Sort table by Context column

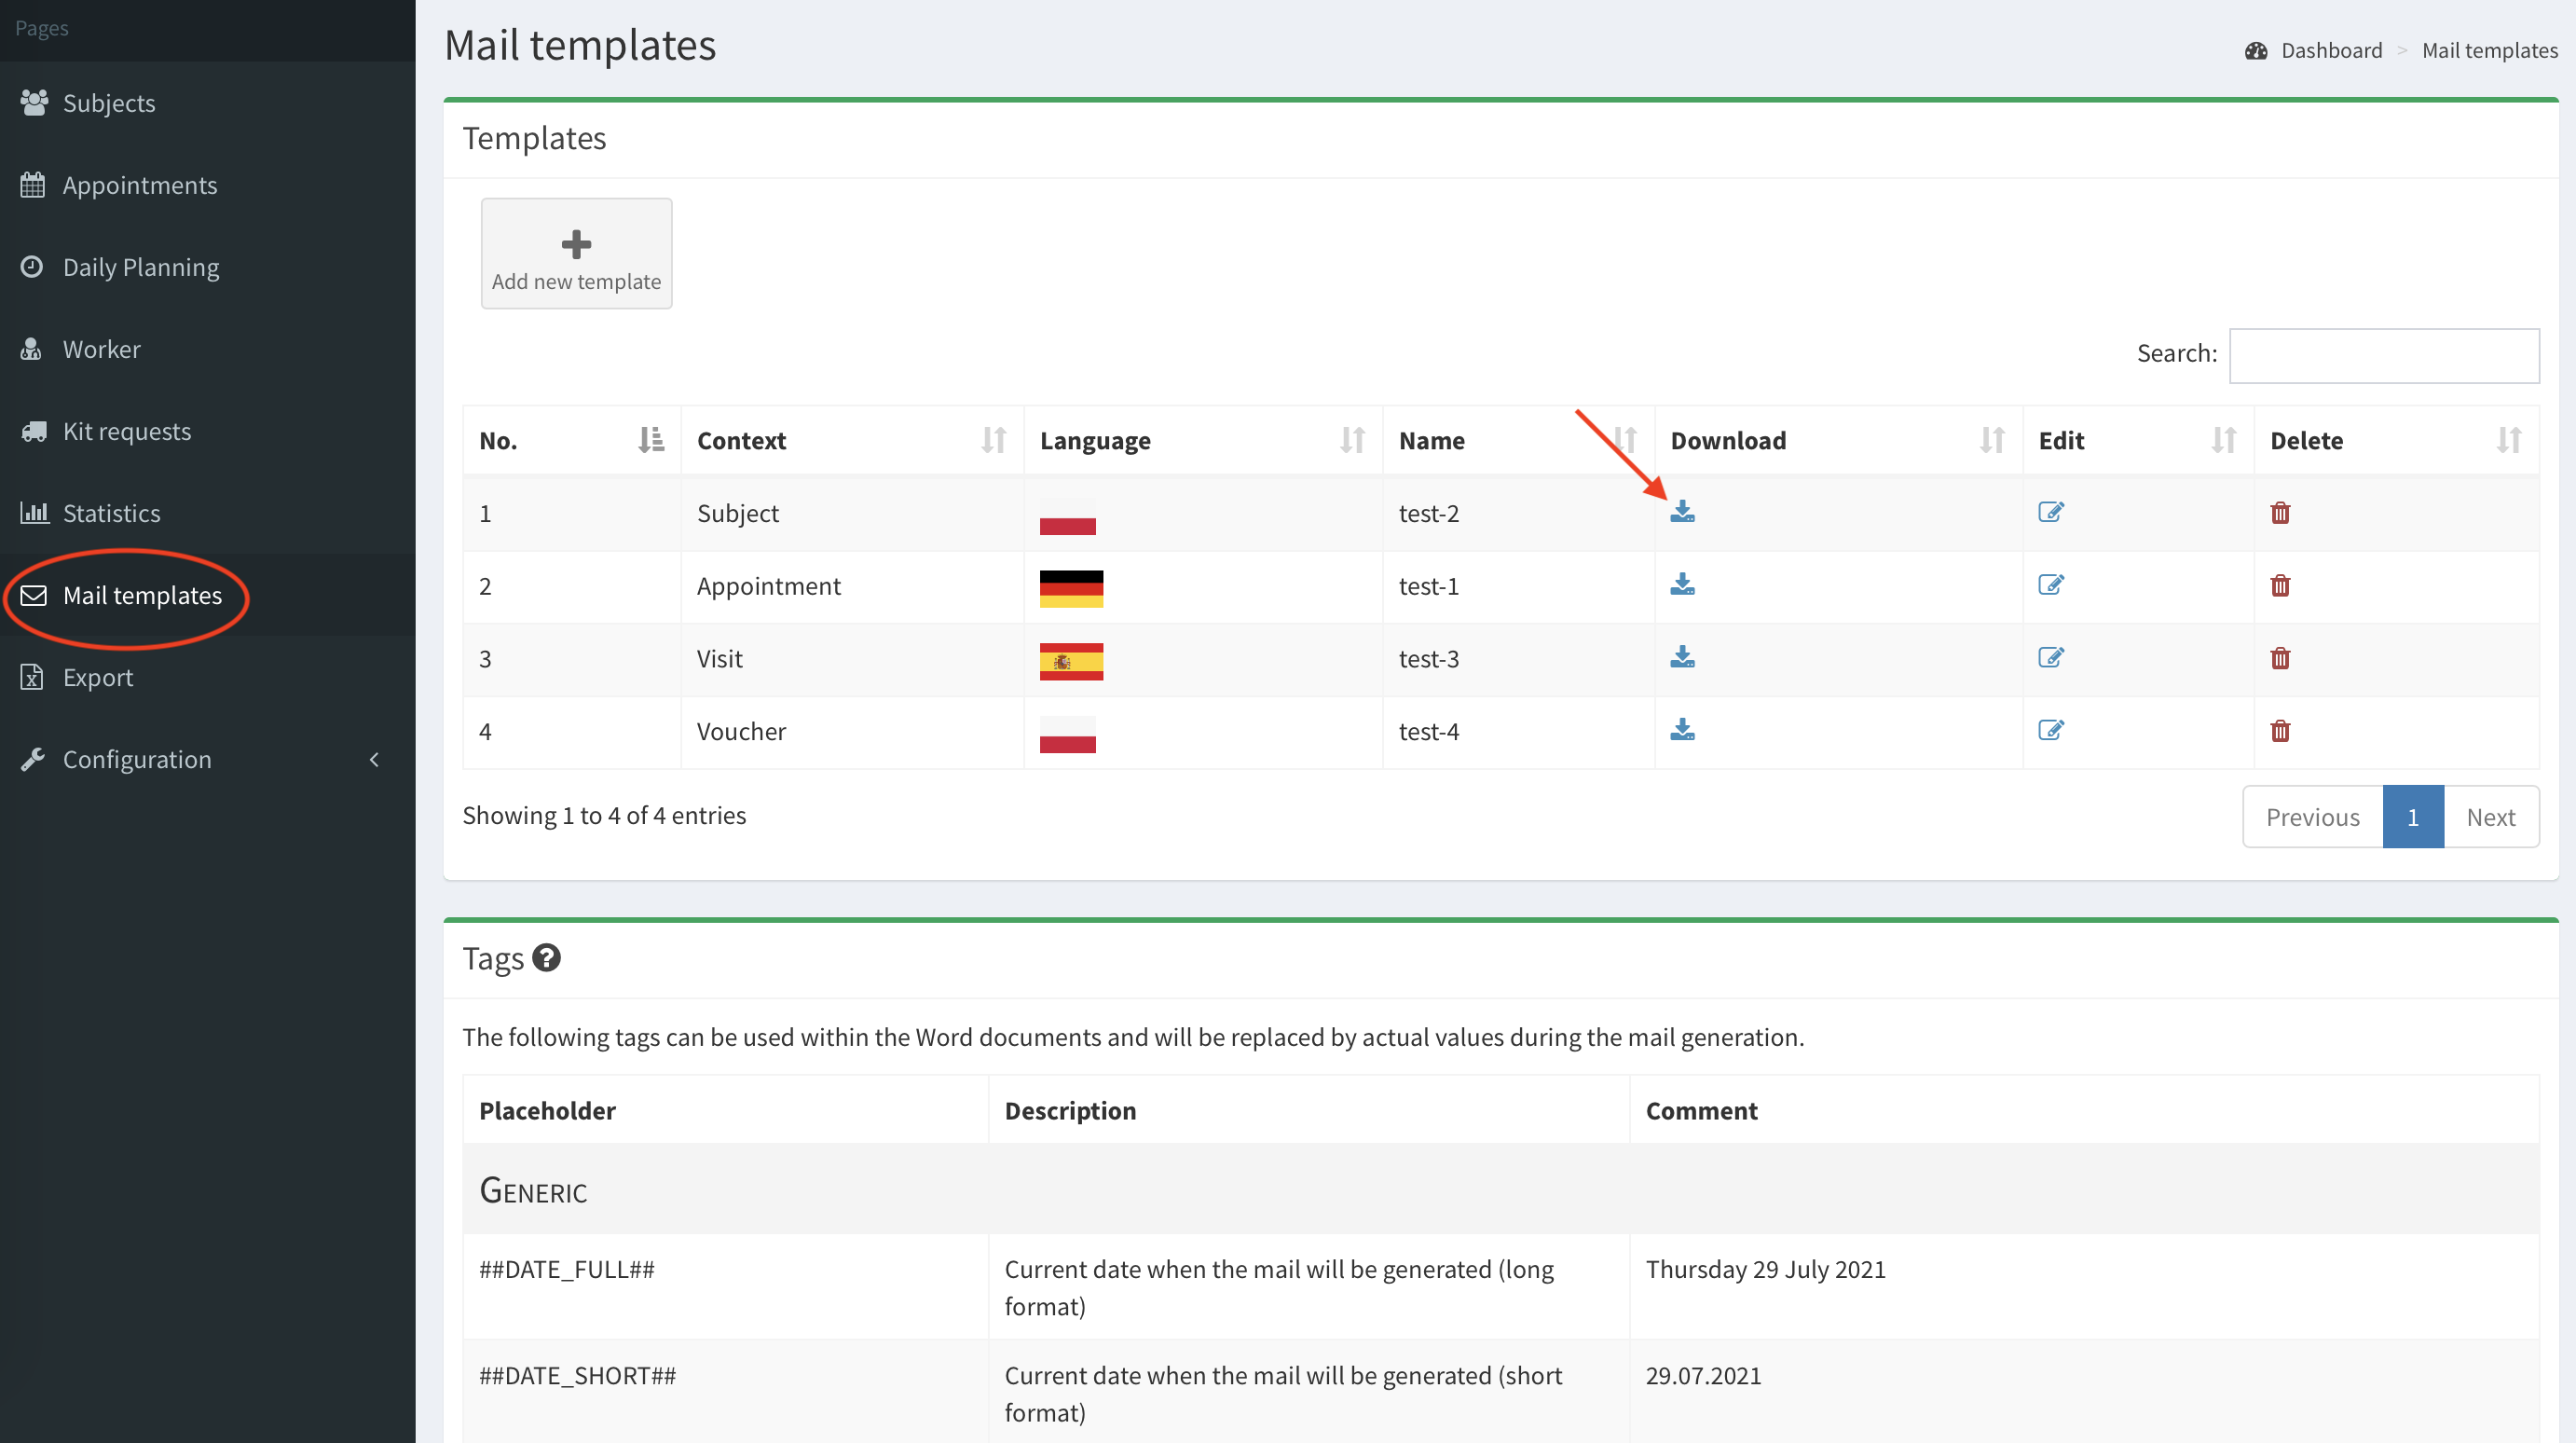tap(993, 440)
